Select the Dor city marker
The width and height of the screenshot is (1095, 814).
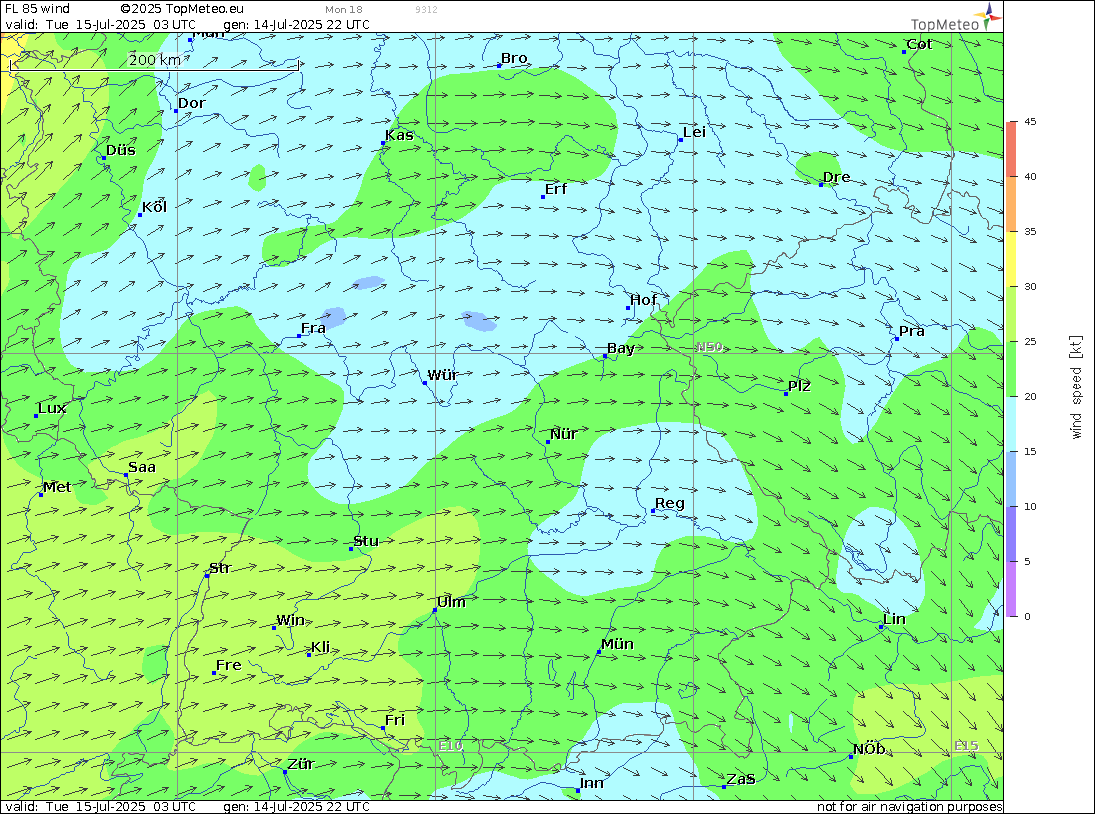[176, 111]
